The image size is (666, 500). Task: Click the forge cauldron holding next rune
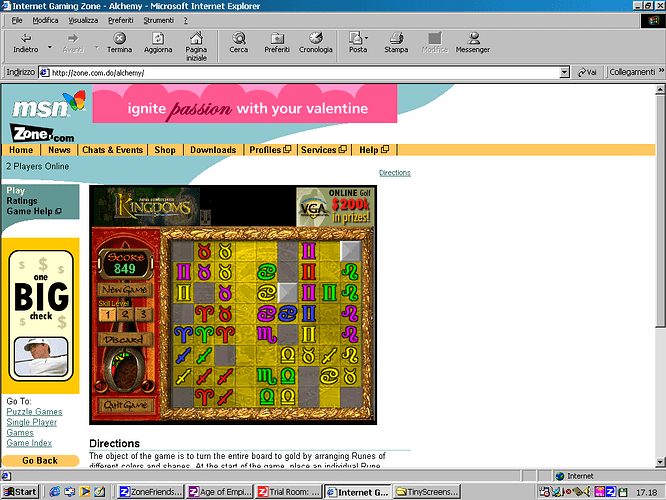tap(124, 370)
